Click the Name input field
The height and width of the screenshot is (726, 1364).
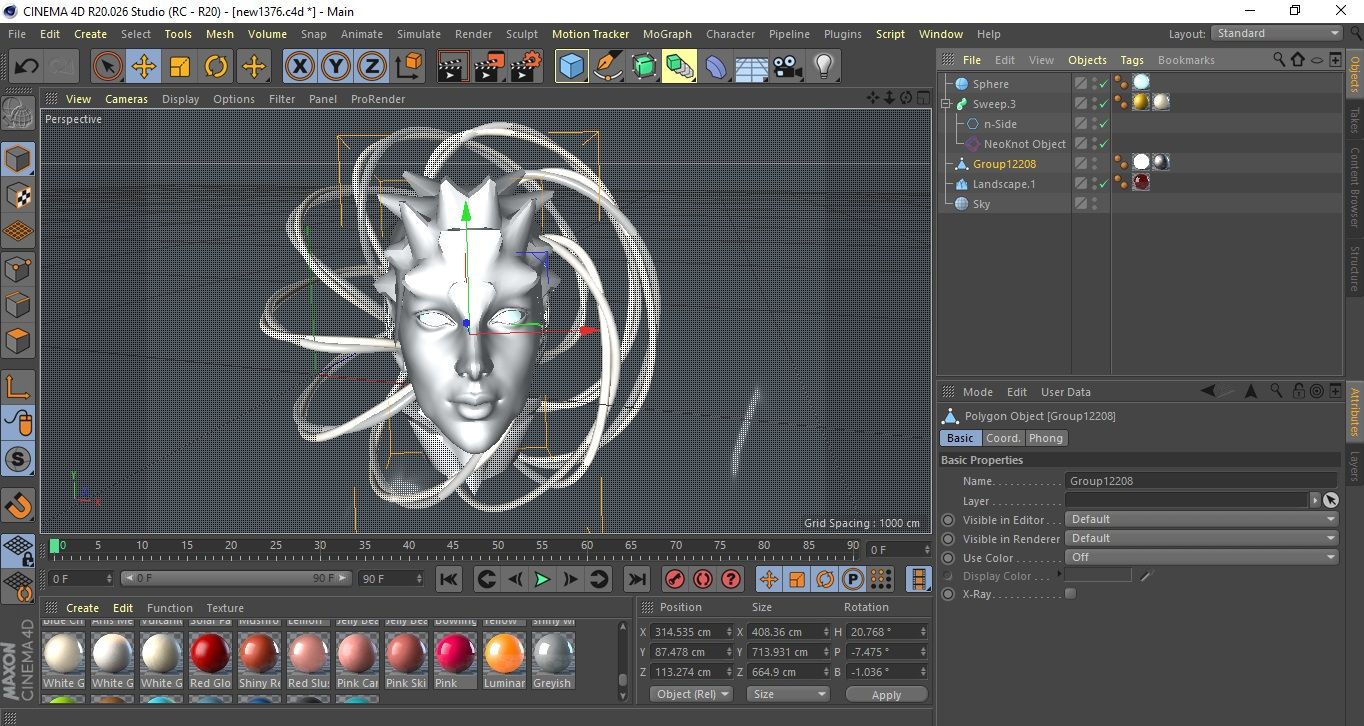[1201, 481]
